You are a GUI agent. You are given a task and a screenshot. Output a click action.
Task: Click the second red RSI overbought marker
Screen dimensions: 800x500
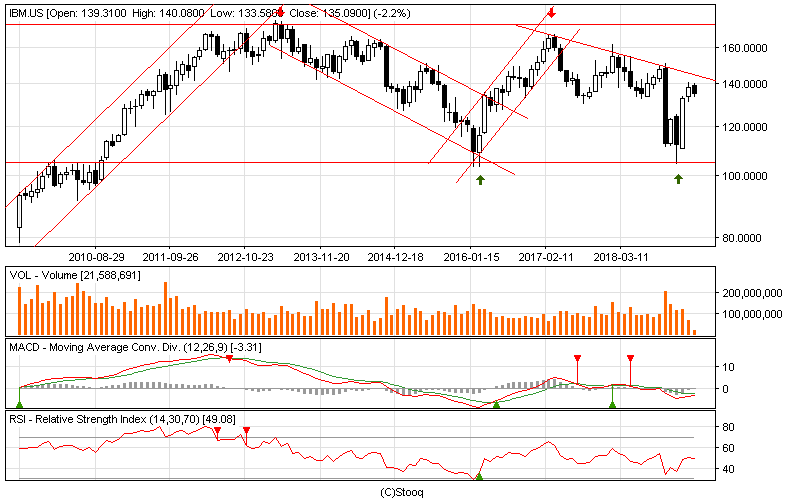coord(246,432)
